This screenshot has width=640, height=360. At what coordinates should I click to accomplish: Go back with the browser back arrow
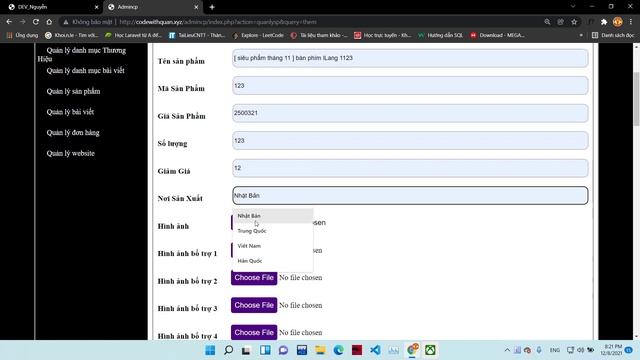click(9, 22)
